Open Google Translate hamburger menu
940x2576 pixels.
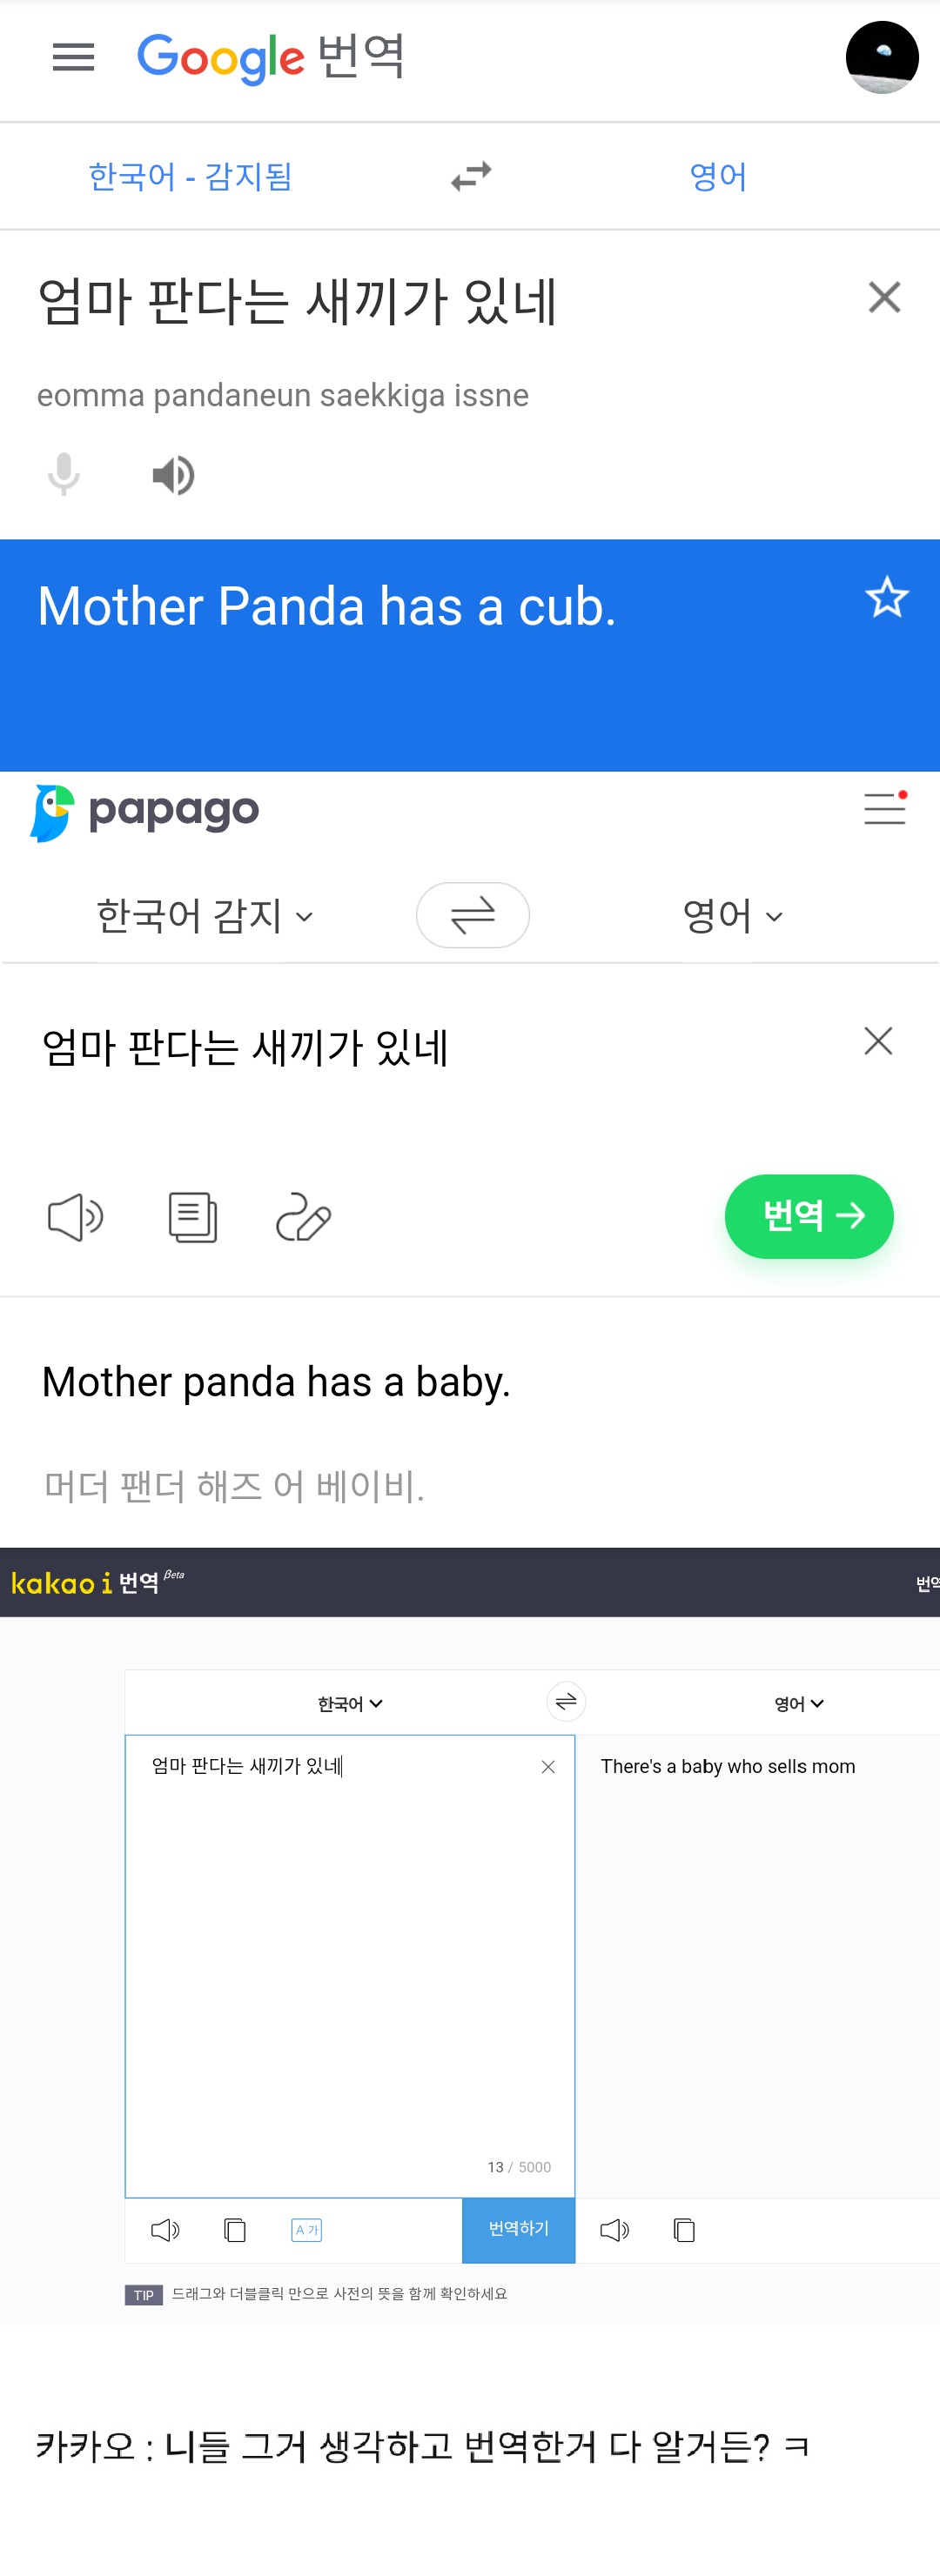coord(73,58)
